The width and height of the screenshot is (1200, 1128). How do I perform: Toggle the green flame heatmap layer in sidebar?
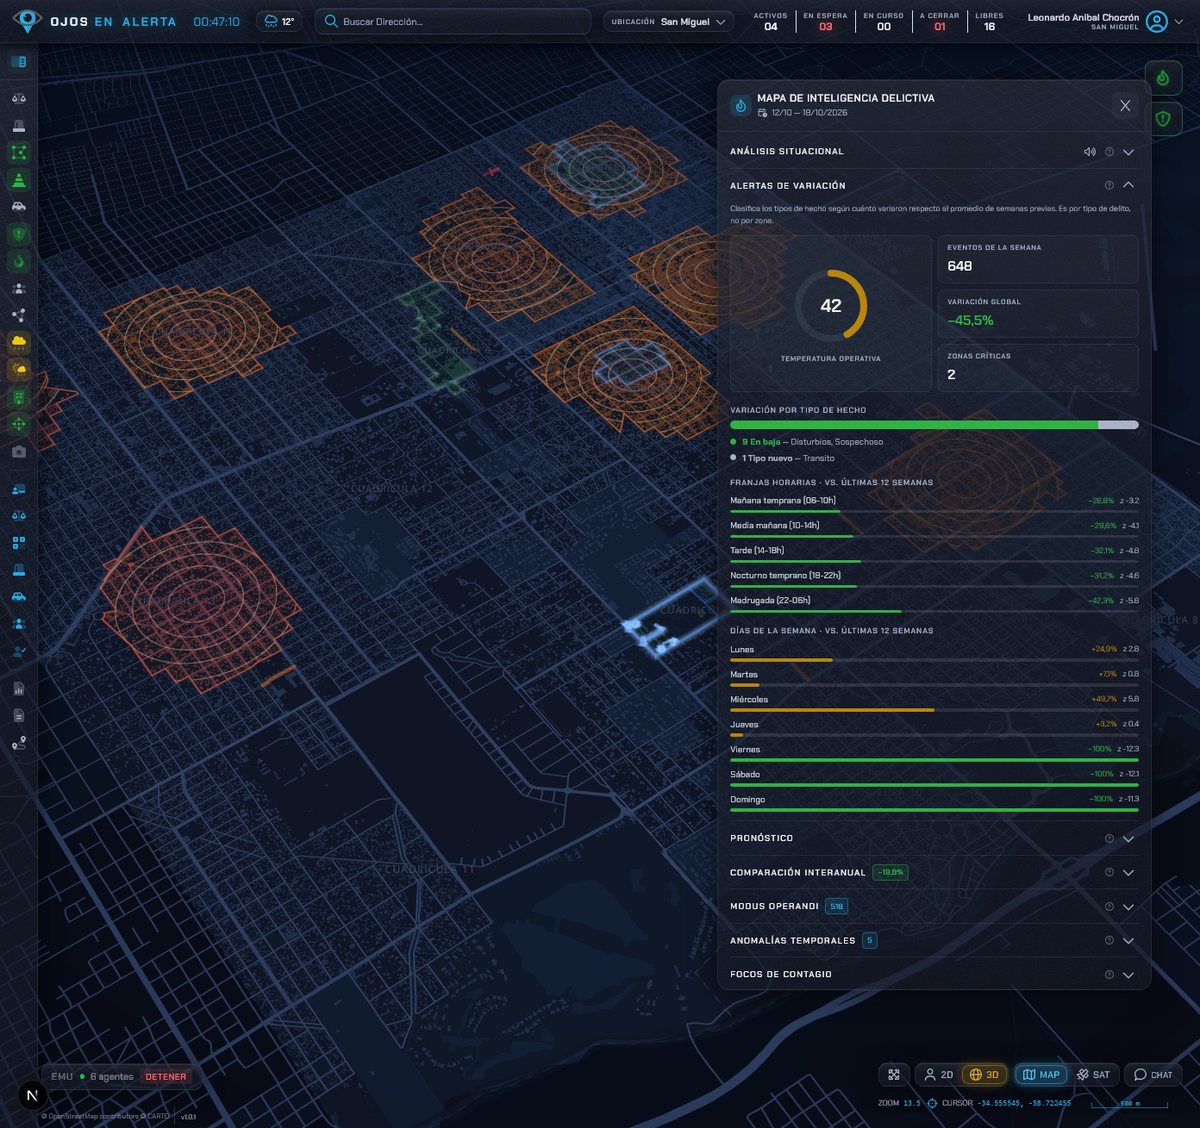point(19,261)
